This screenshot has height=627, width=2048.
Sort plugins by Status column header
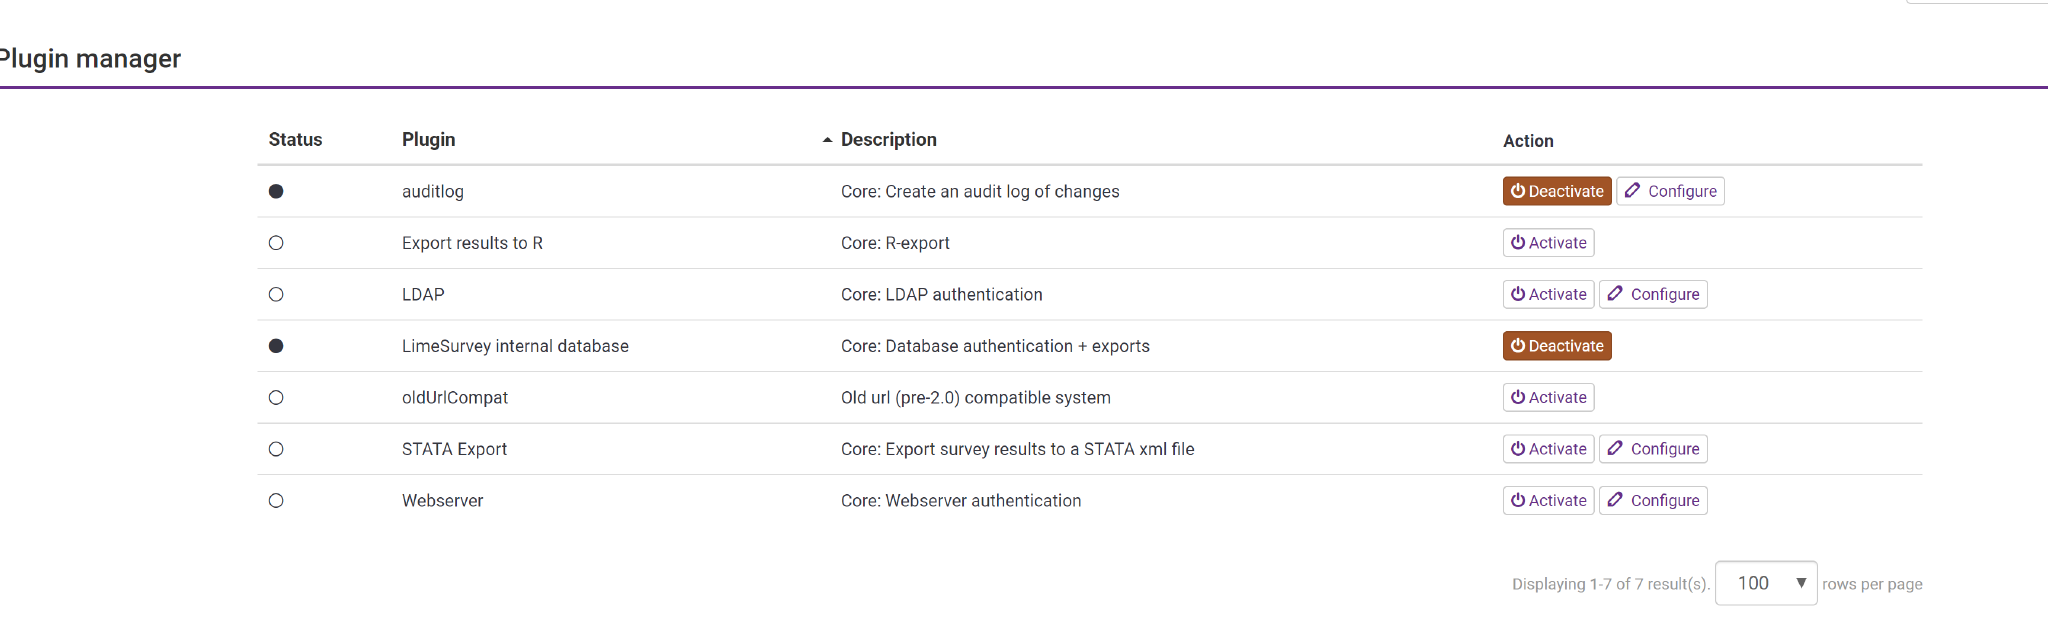click(295, 140)
